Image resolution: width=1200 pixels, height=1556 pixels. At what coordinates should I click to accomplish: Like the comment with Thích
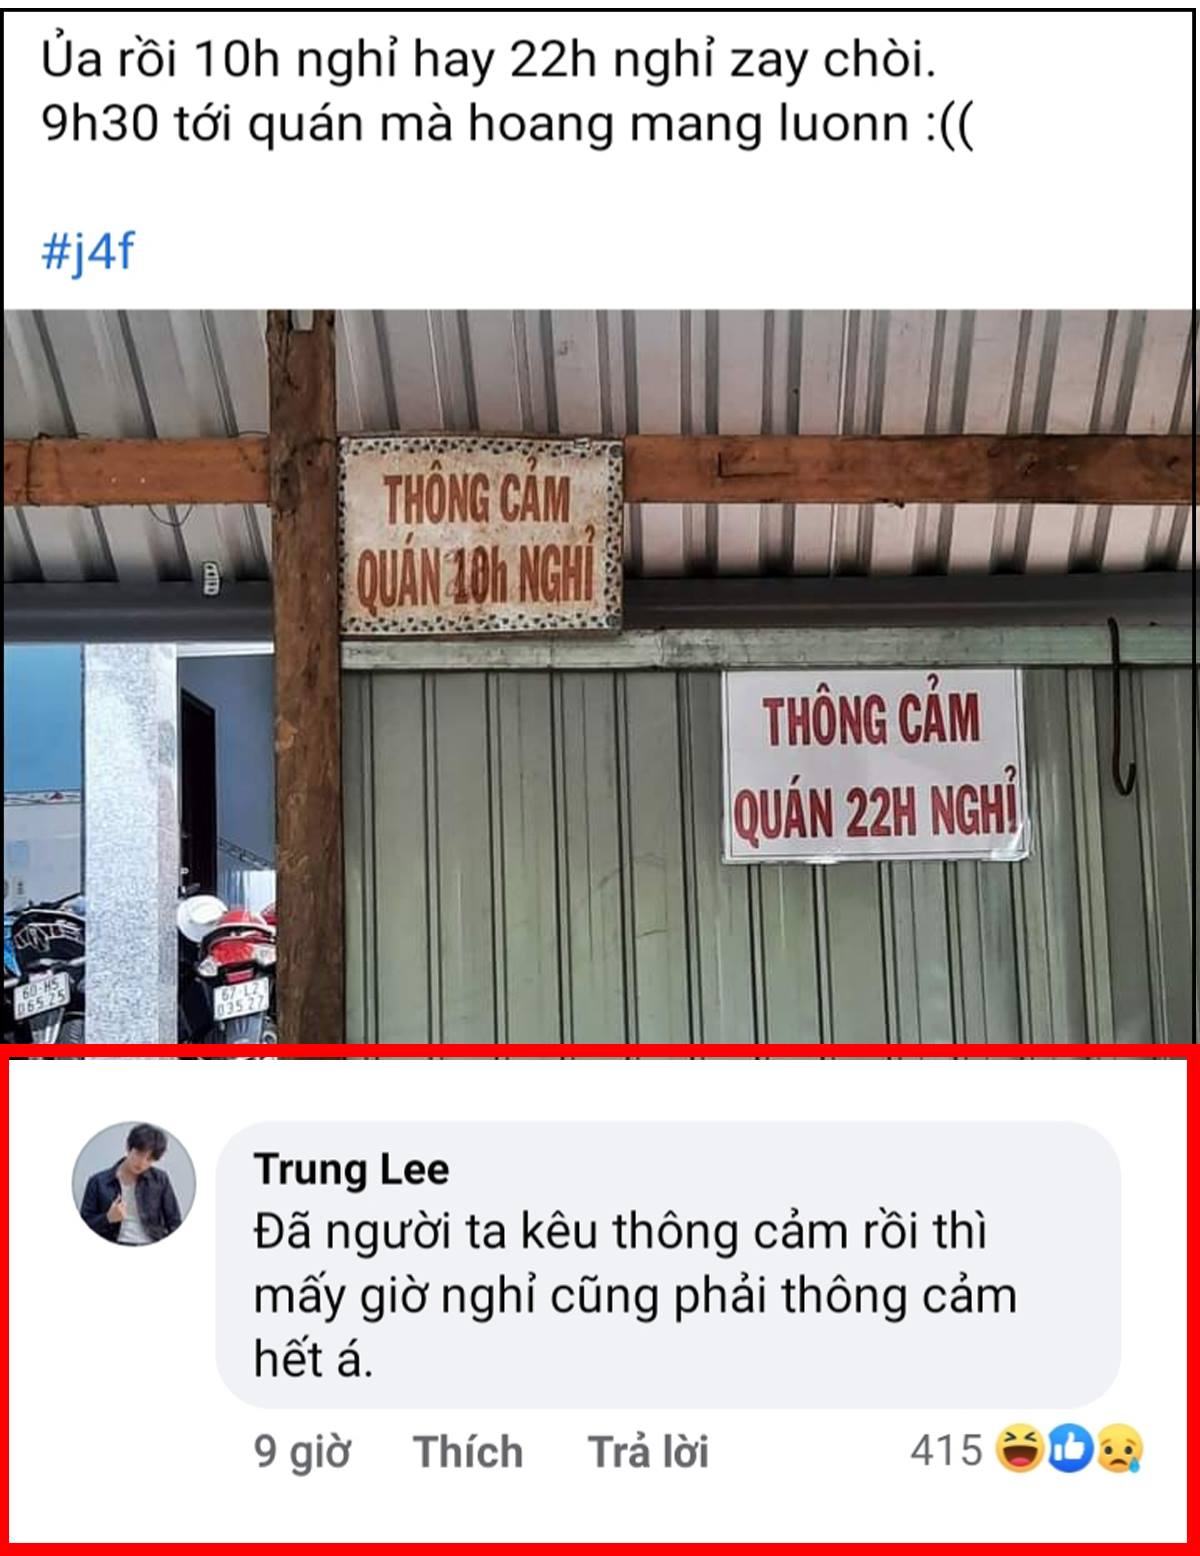(468, 1451)
